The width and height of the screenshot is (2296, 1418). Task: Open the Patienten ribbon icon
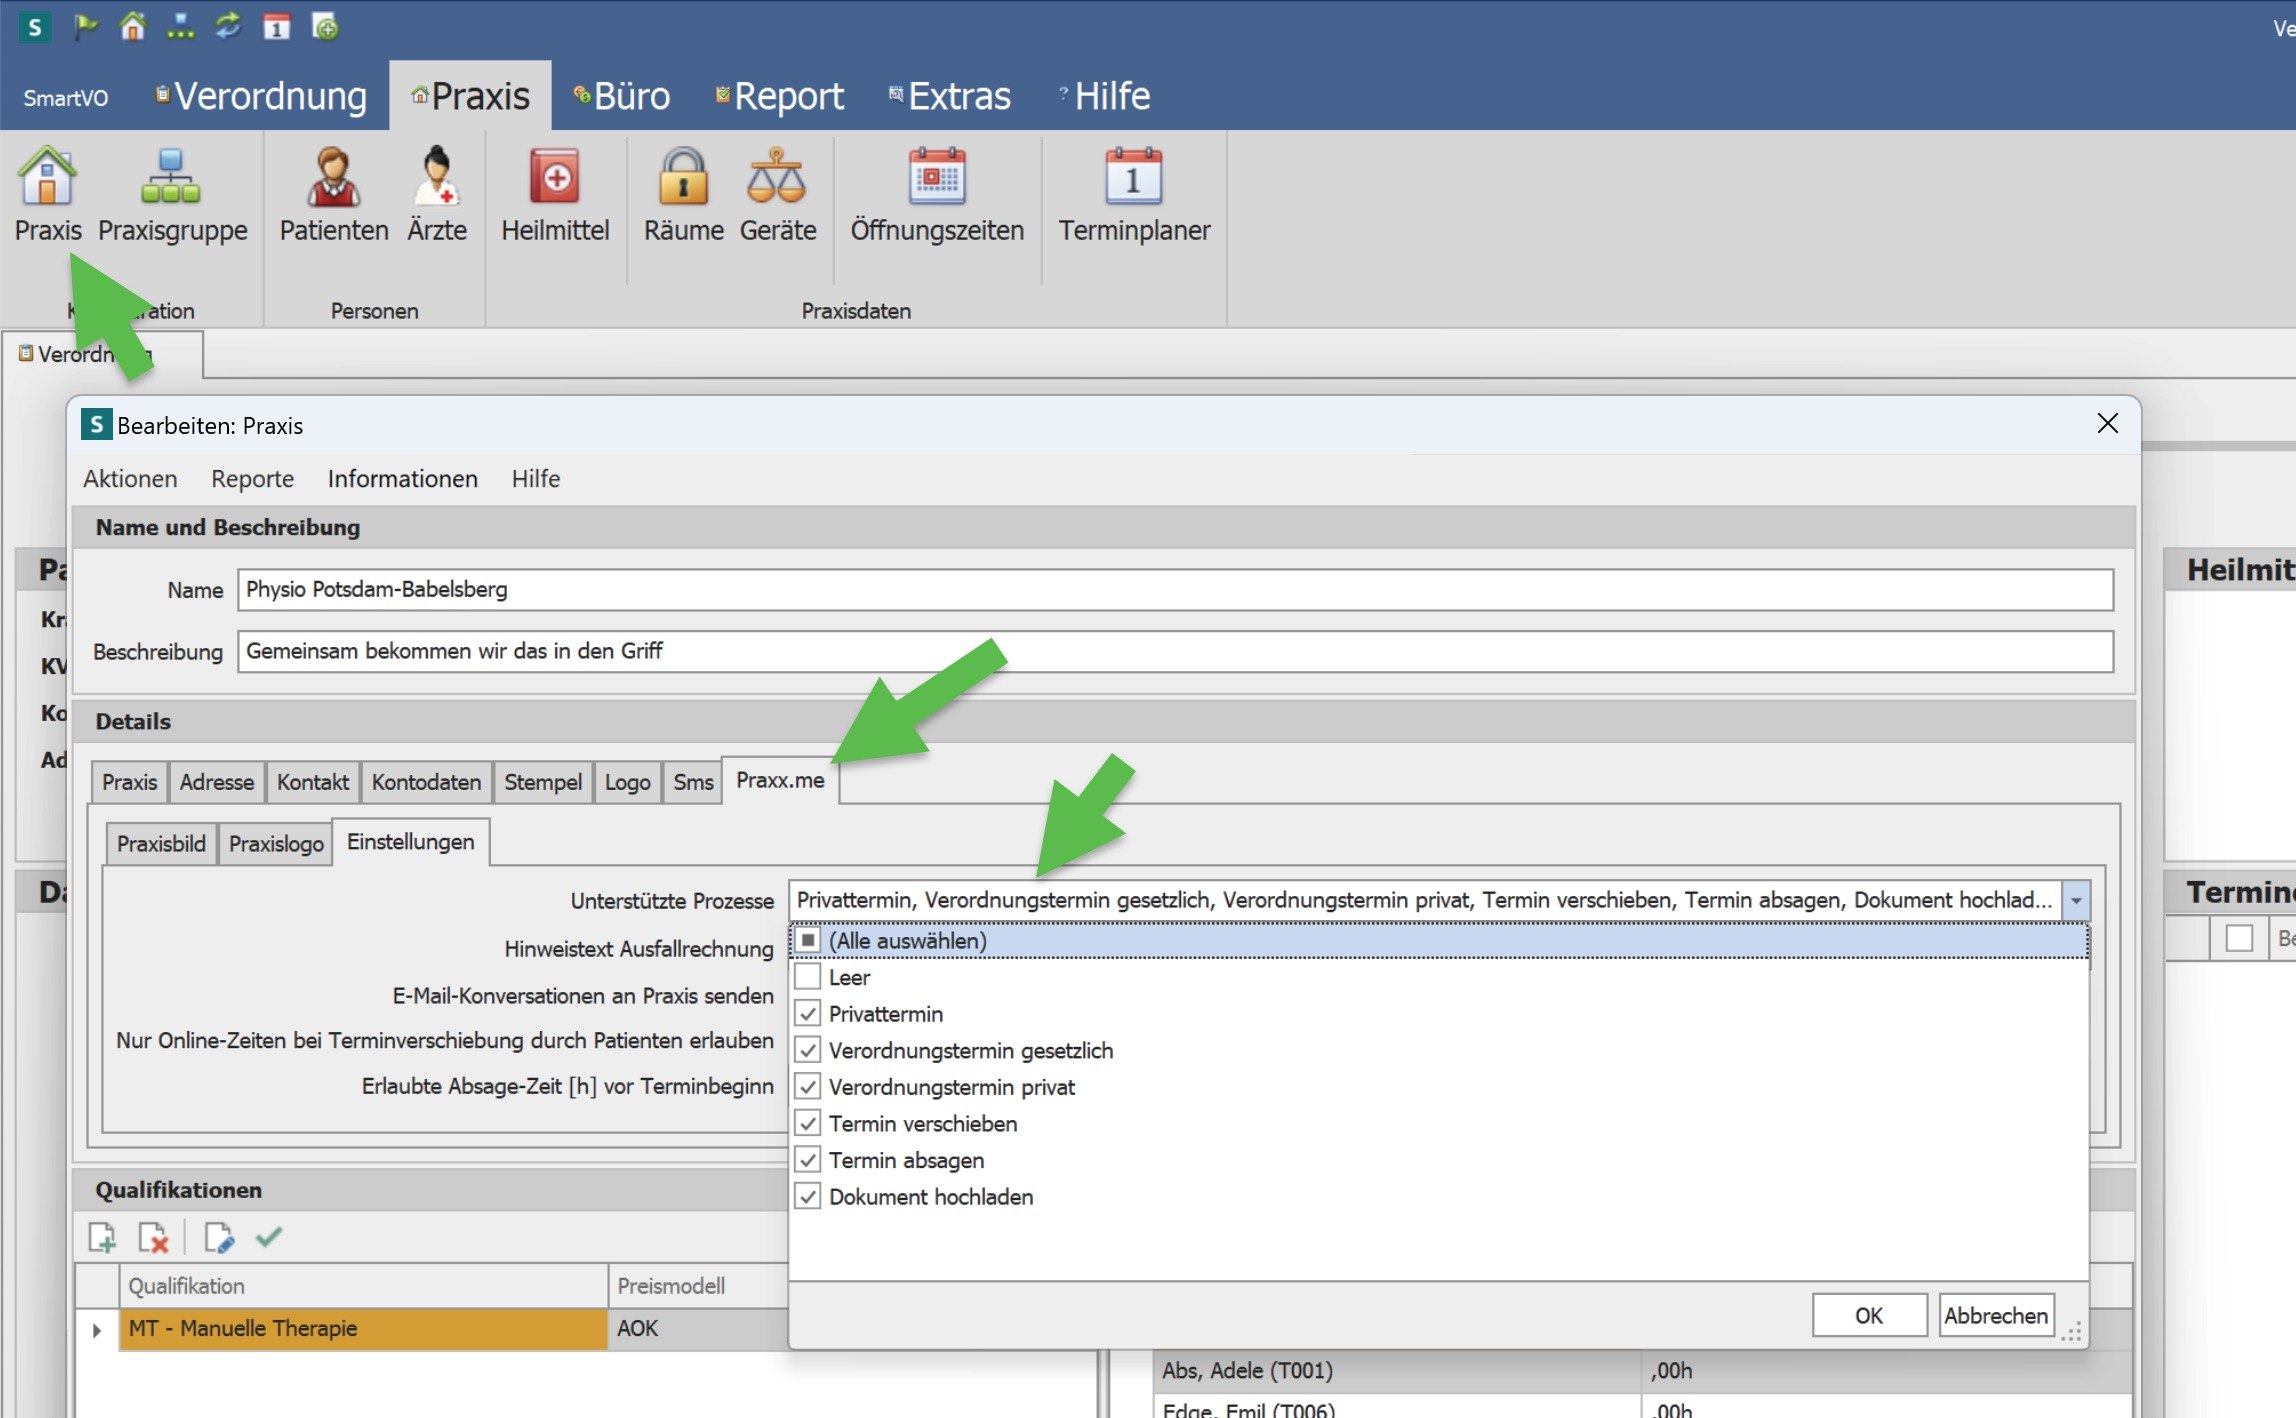coord(333,179)
